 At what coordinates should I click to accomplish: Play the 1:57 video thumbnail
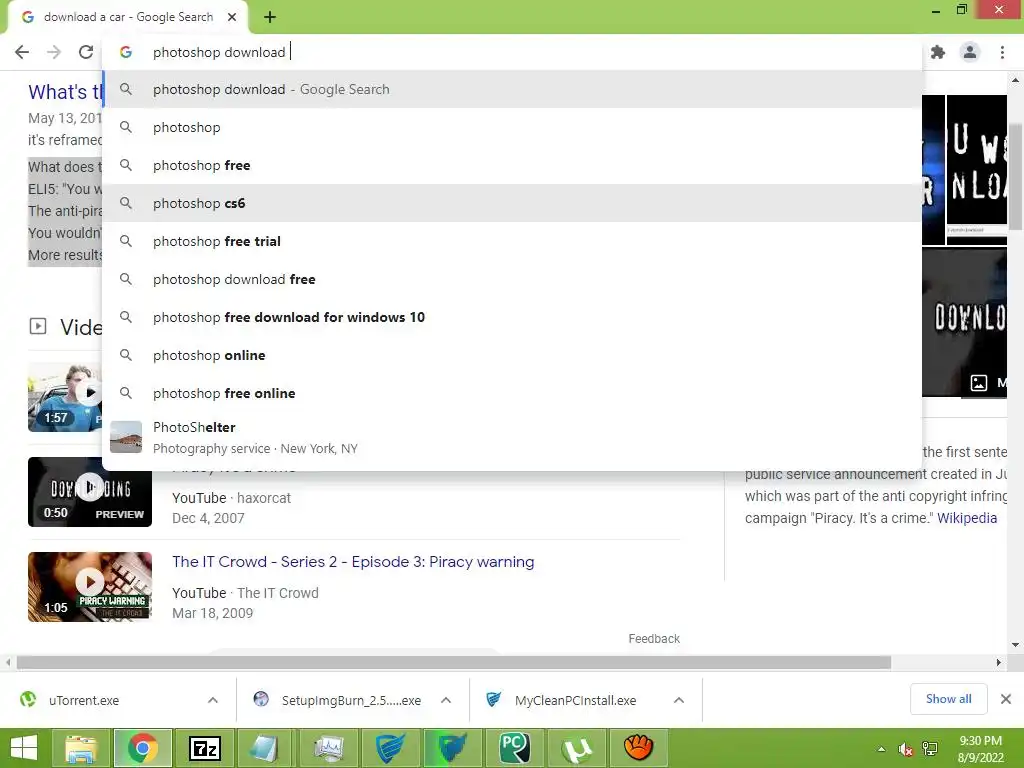[64, 397]
